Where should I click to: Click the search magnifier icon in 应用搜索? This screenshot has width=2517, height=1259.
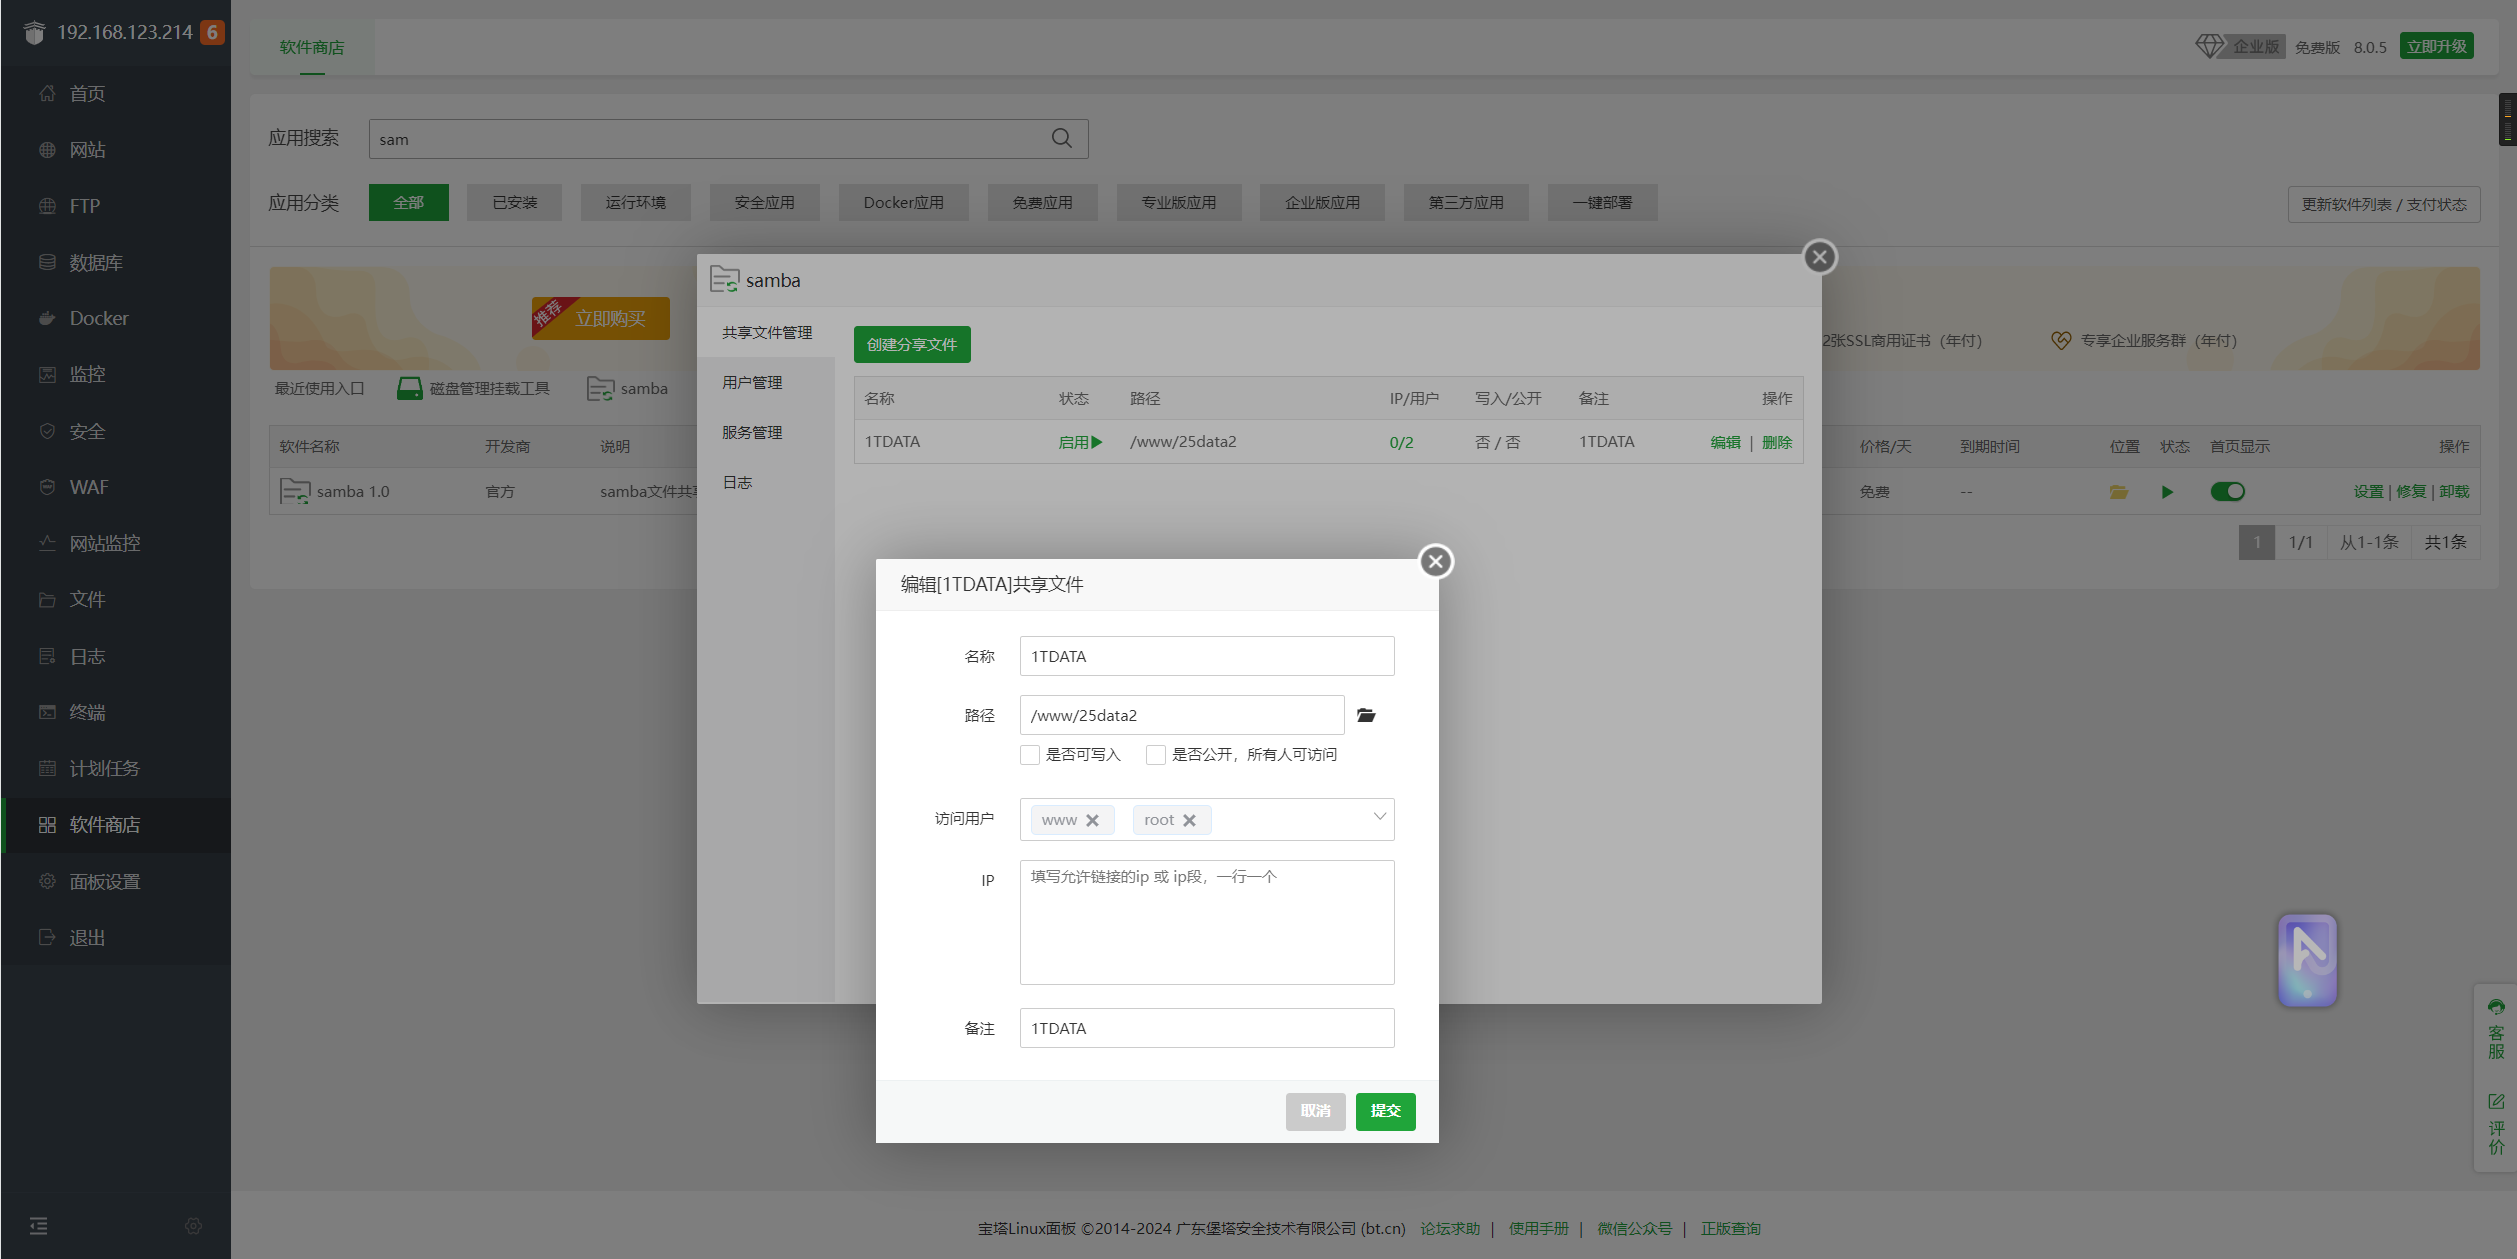click(1062, 139)
